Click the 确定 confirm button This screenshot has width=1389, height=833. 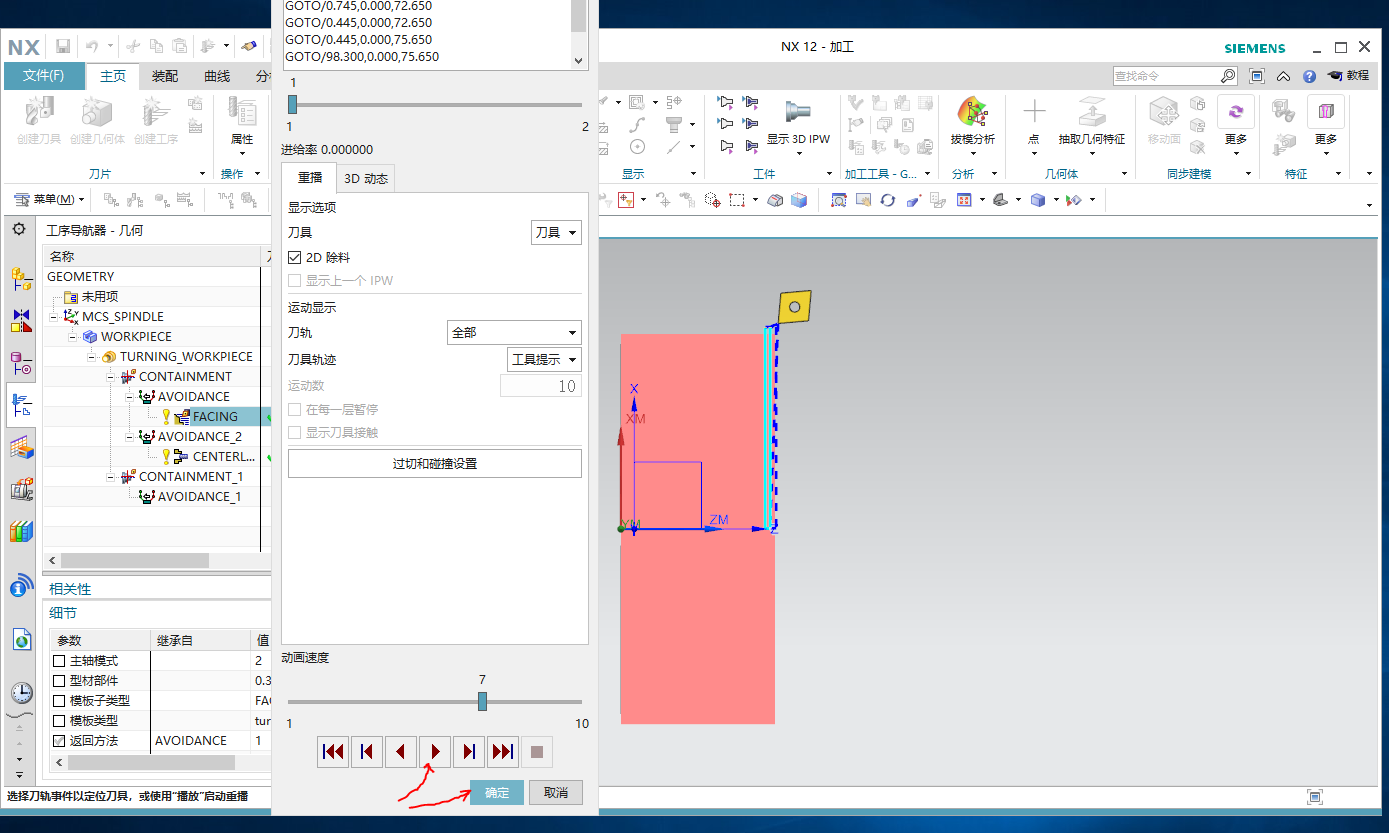pyautogui.click(x=497, y=792)
